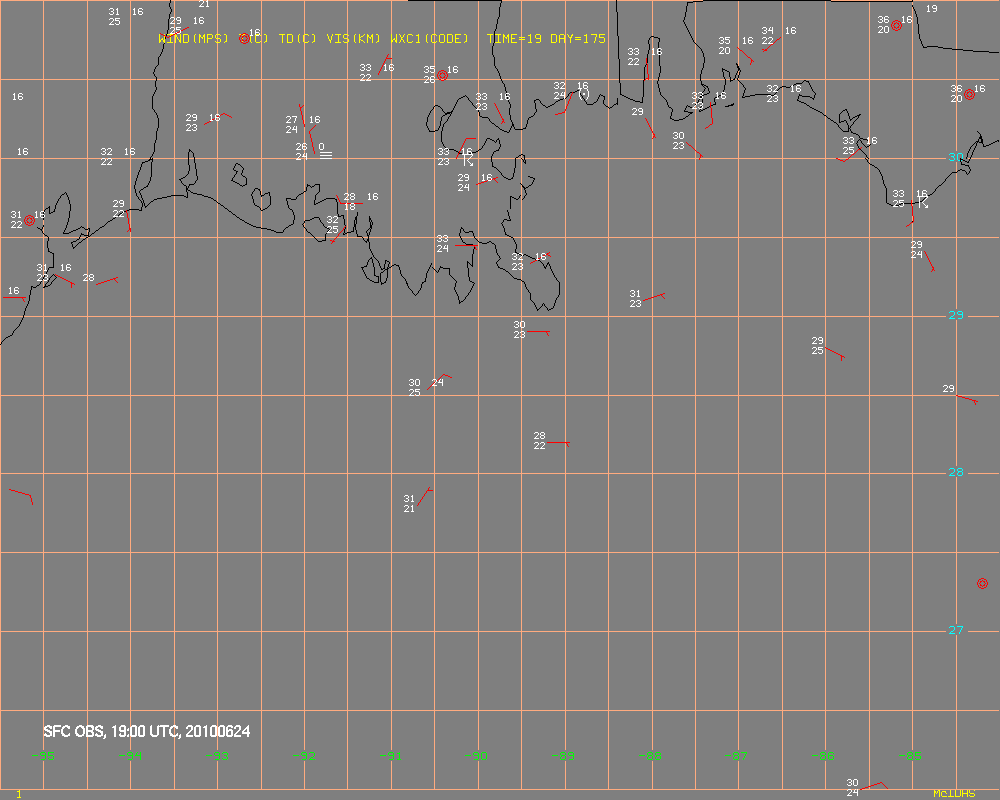This screenshot has height=800, width=1000.
Task: Click the -95 longitude label
Action: coord(43,756)
